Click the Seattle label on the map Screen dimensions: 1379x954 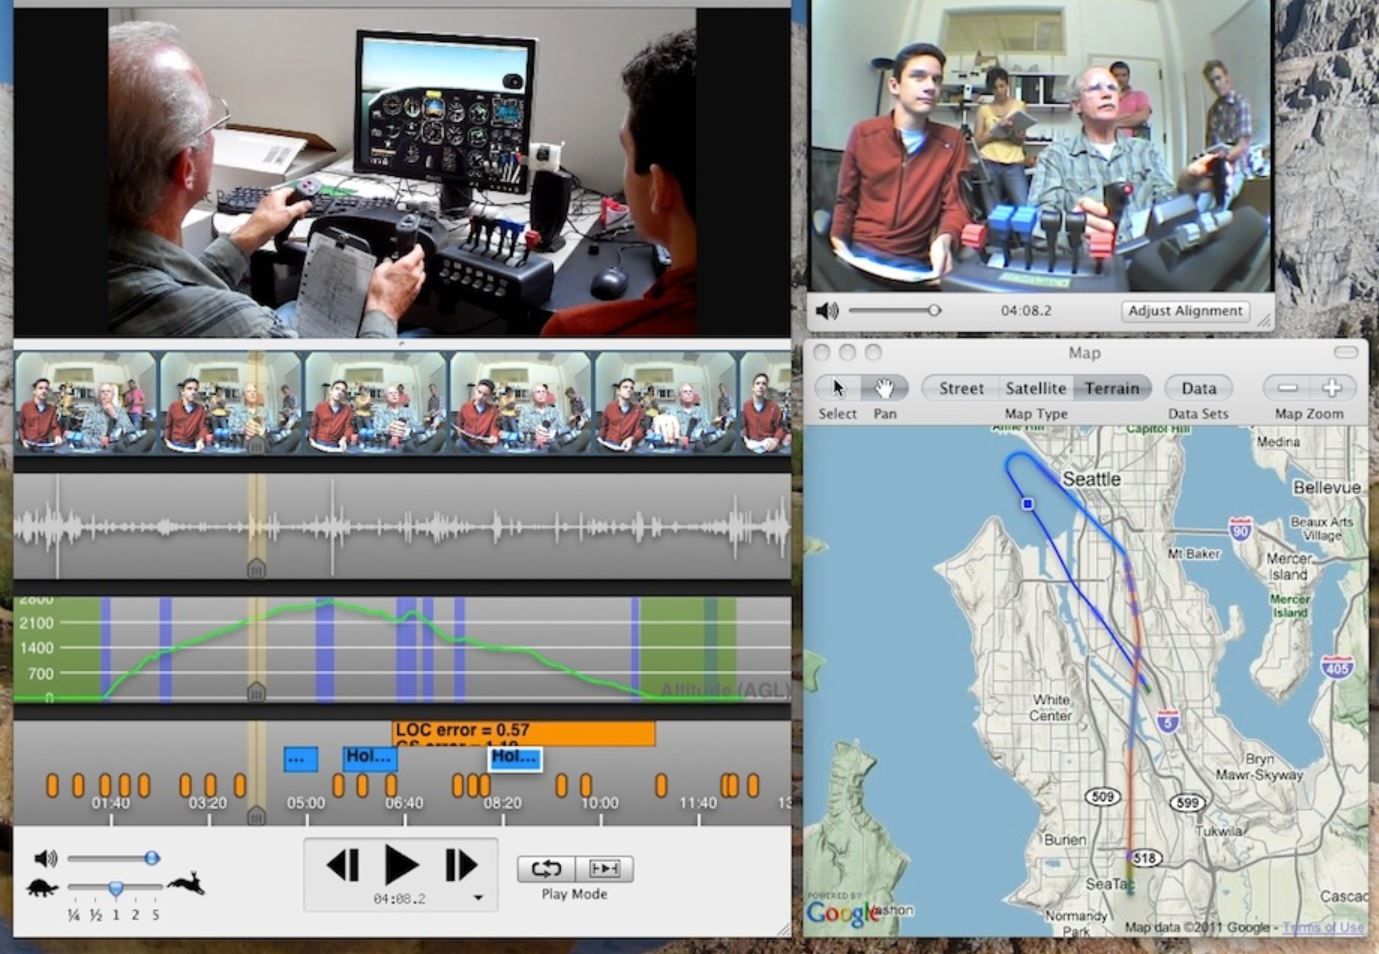1091,479
